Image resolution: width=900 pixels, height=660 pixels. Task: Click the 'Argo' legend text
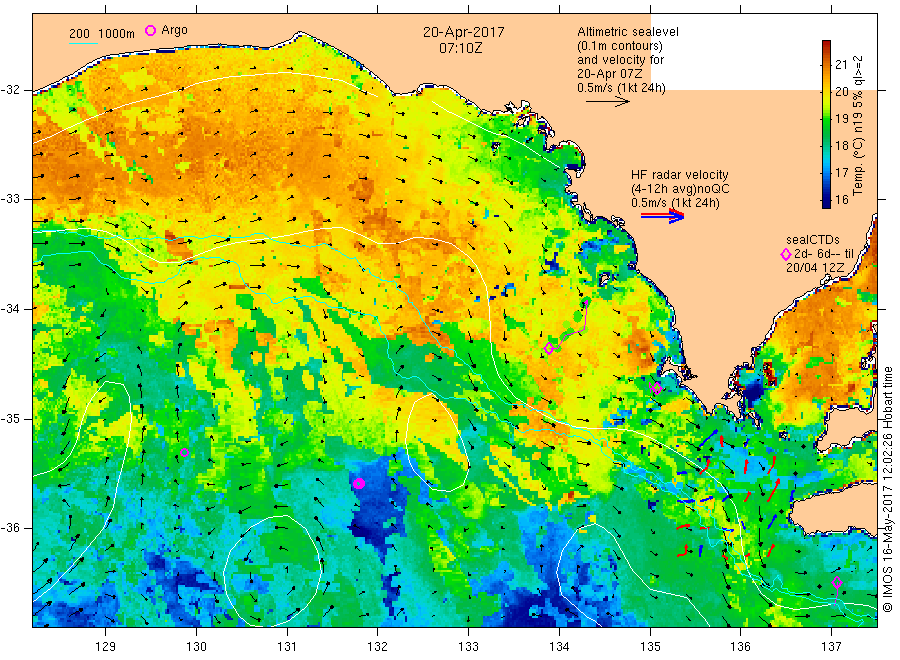point(174,30)
